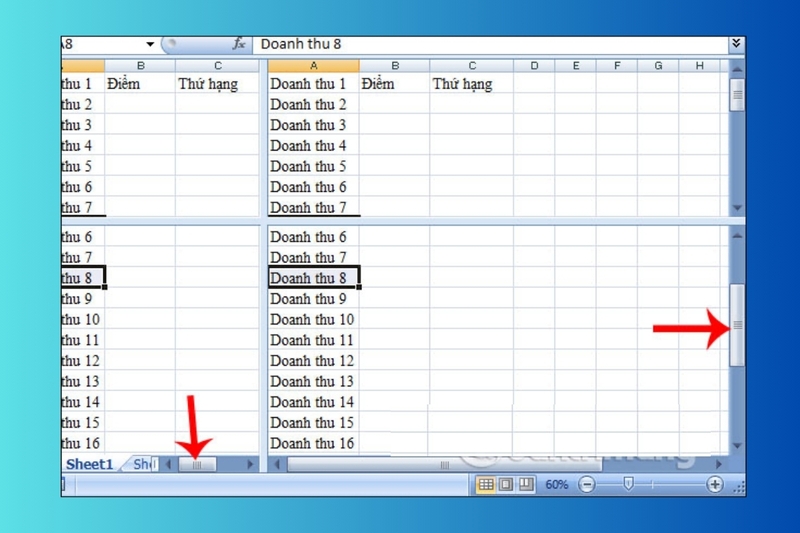This screenshot has width=800, height=533.
Task: Click the 'Điểm' cell in right pane
Action: tap(394, 83)
